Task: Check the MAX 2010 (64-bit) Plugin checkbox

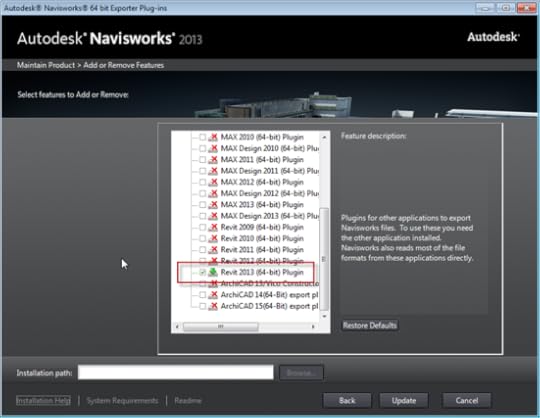Action: pyautogui.click(x=202, y=137)
